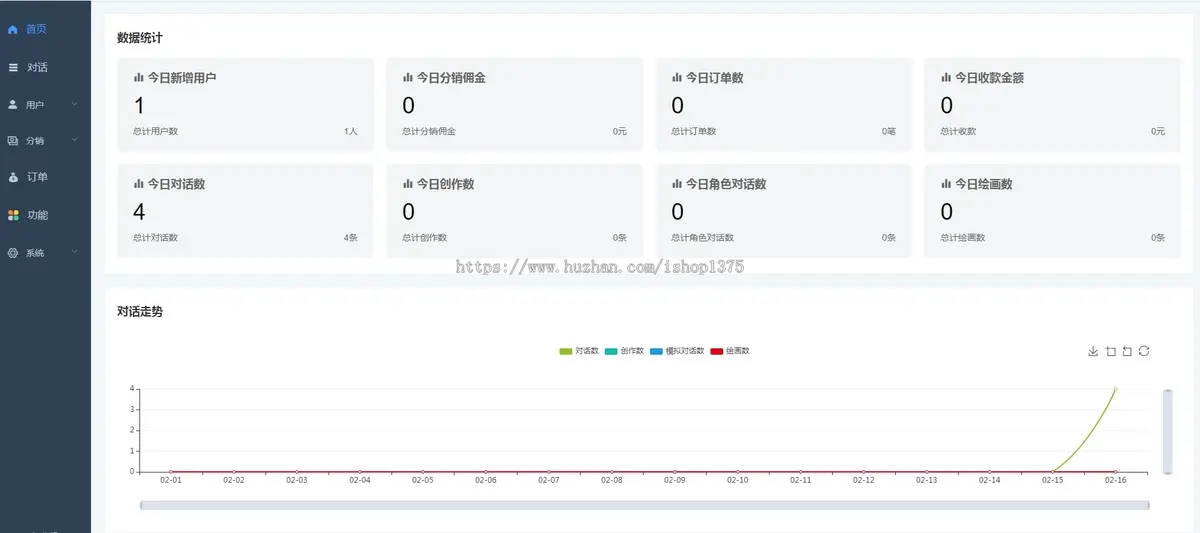This screenshot has height=533, width=1200.
Task: Open the 订单 menu item
Action: (37, 178)
